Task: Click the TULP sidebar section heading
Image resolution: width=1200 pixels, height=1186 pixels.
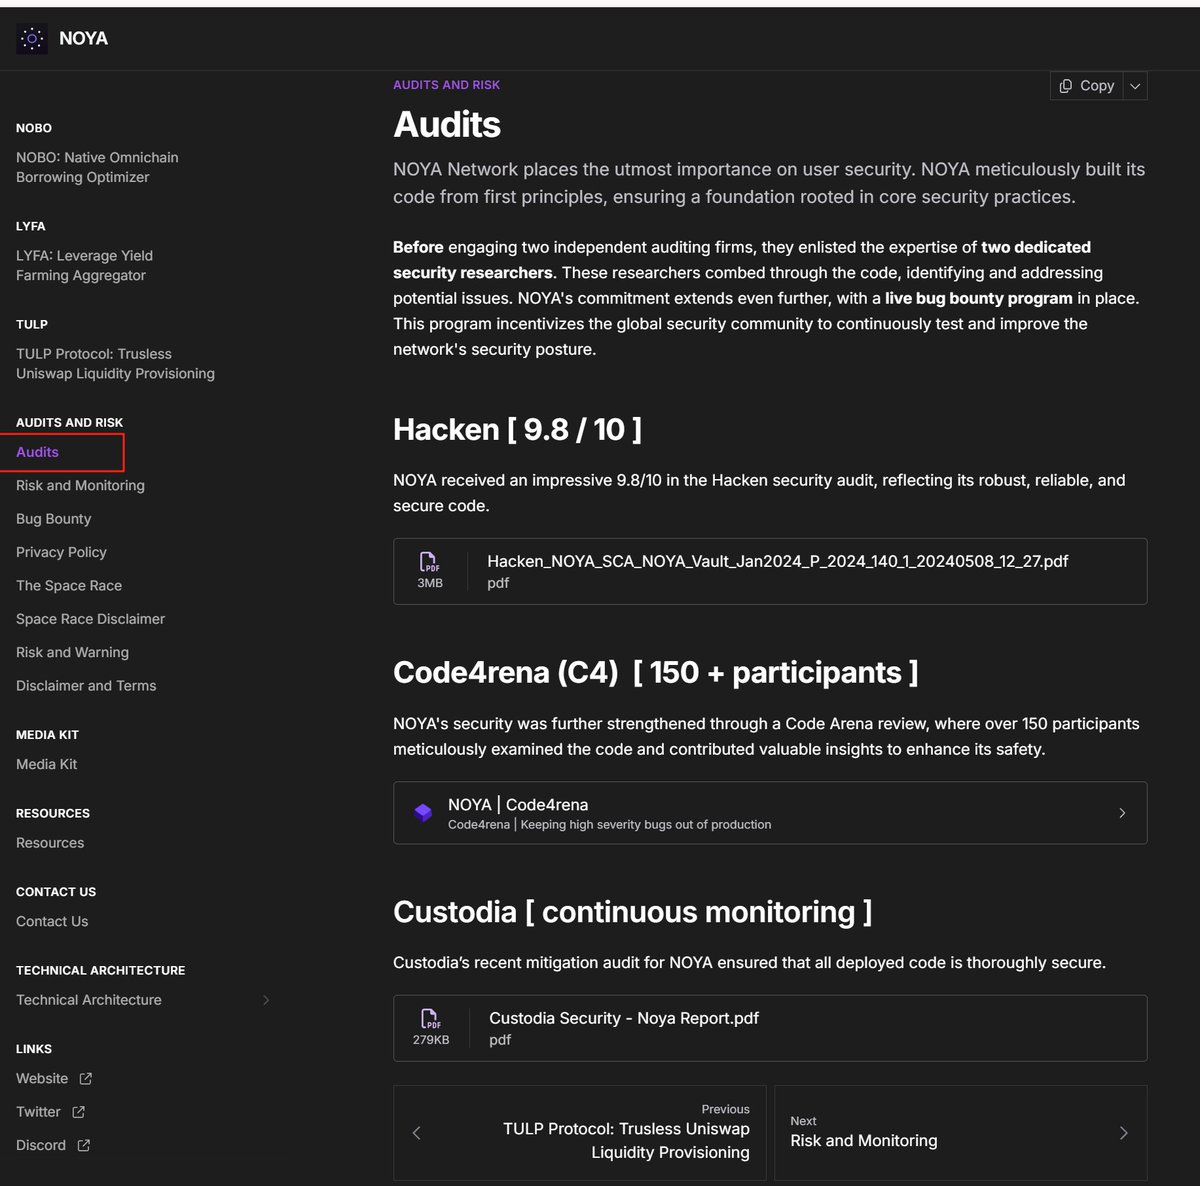Action: (32, 324)
